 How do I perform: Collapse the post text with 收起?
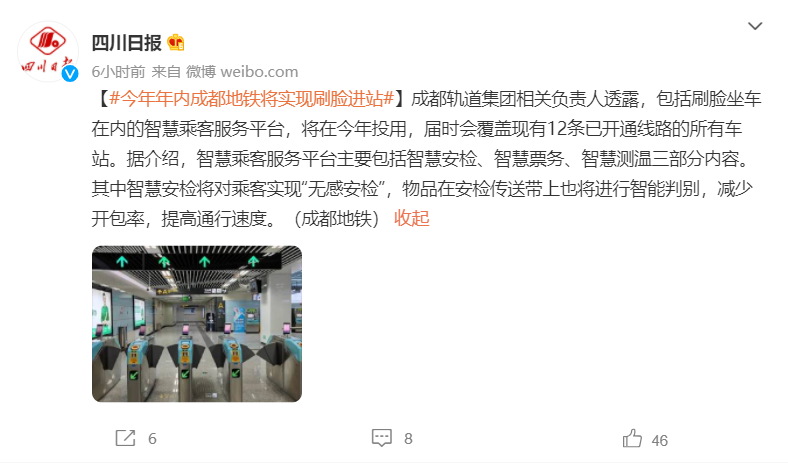412,219
